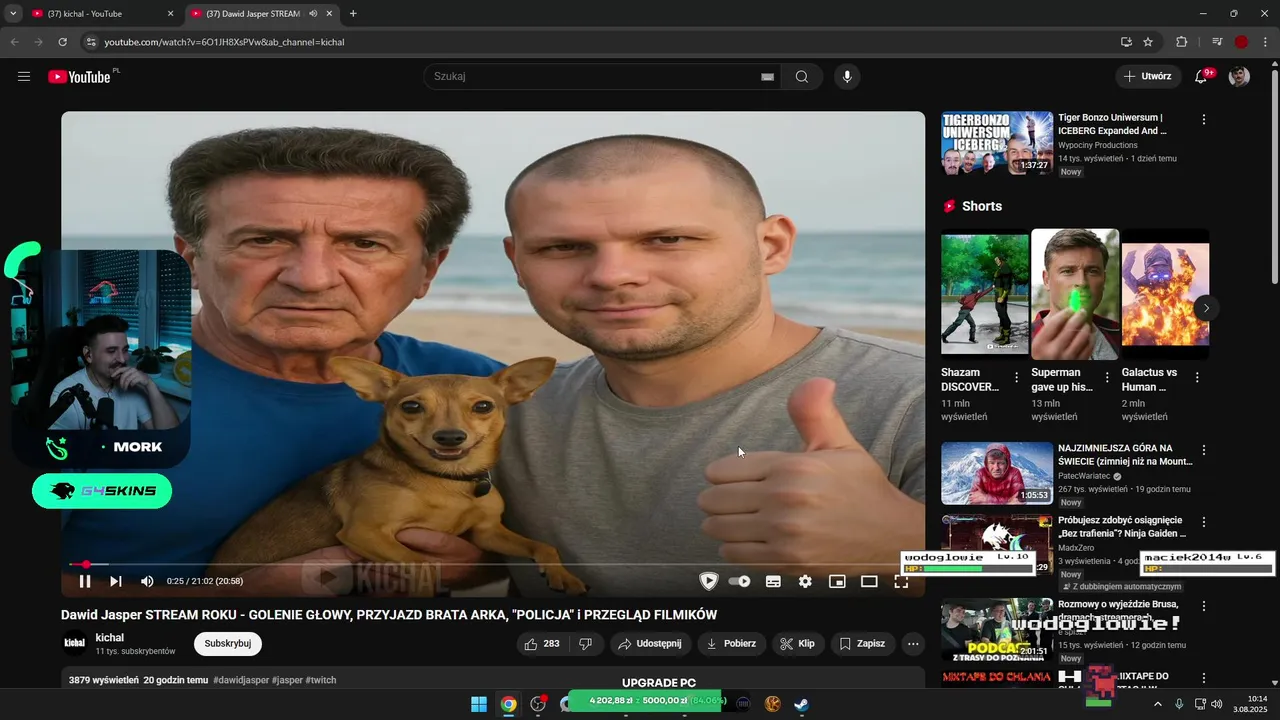
Task: Open the on-screen keyboard in search box
Action: 767,77
